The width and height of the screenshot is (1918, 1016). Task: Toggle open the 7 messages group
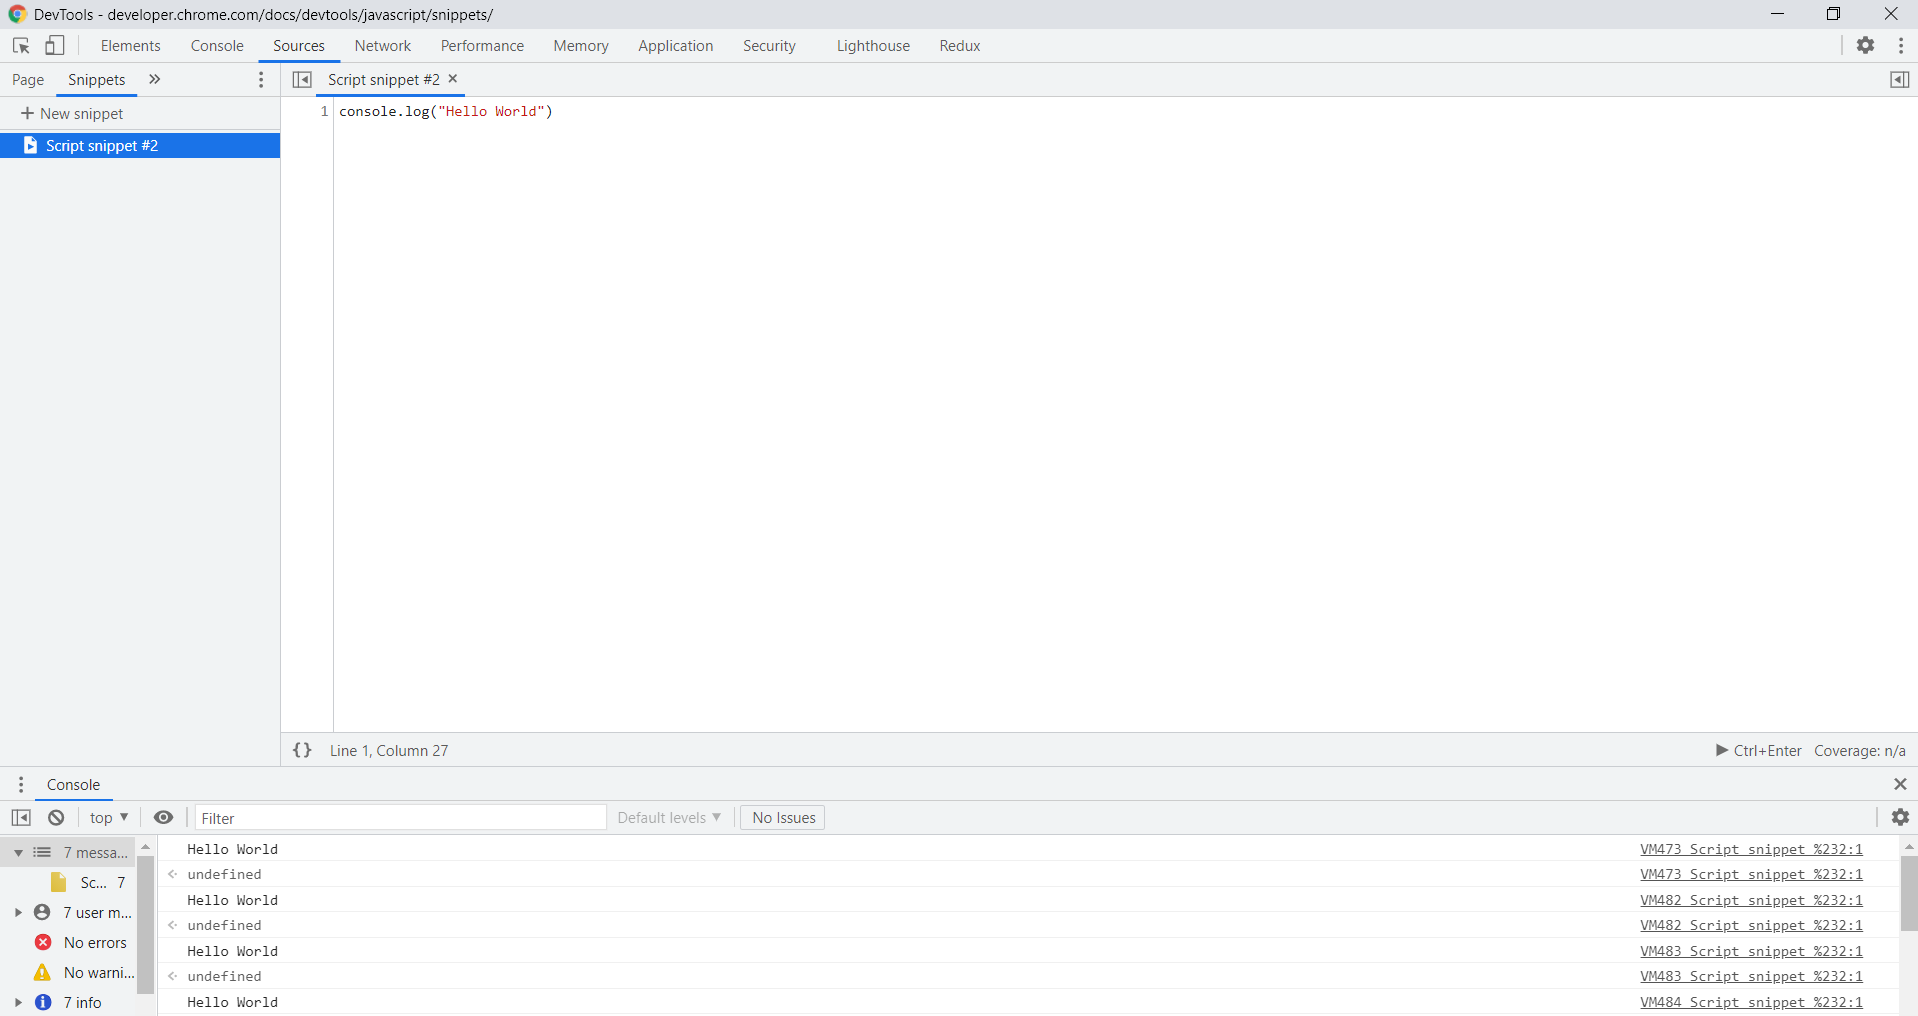tap(17, 852)
